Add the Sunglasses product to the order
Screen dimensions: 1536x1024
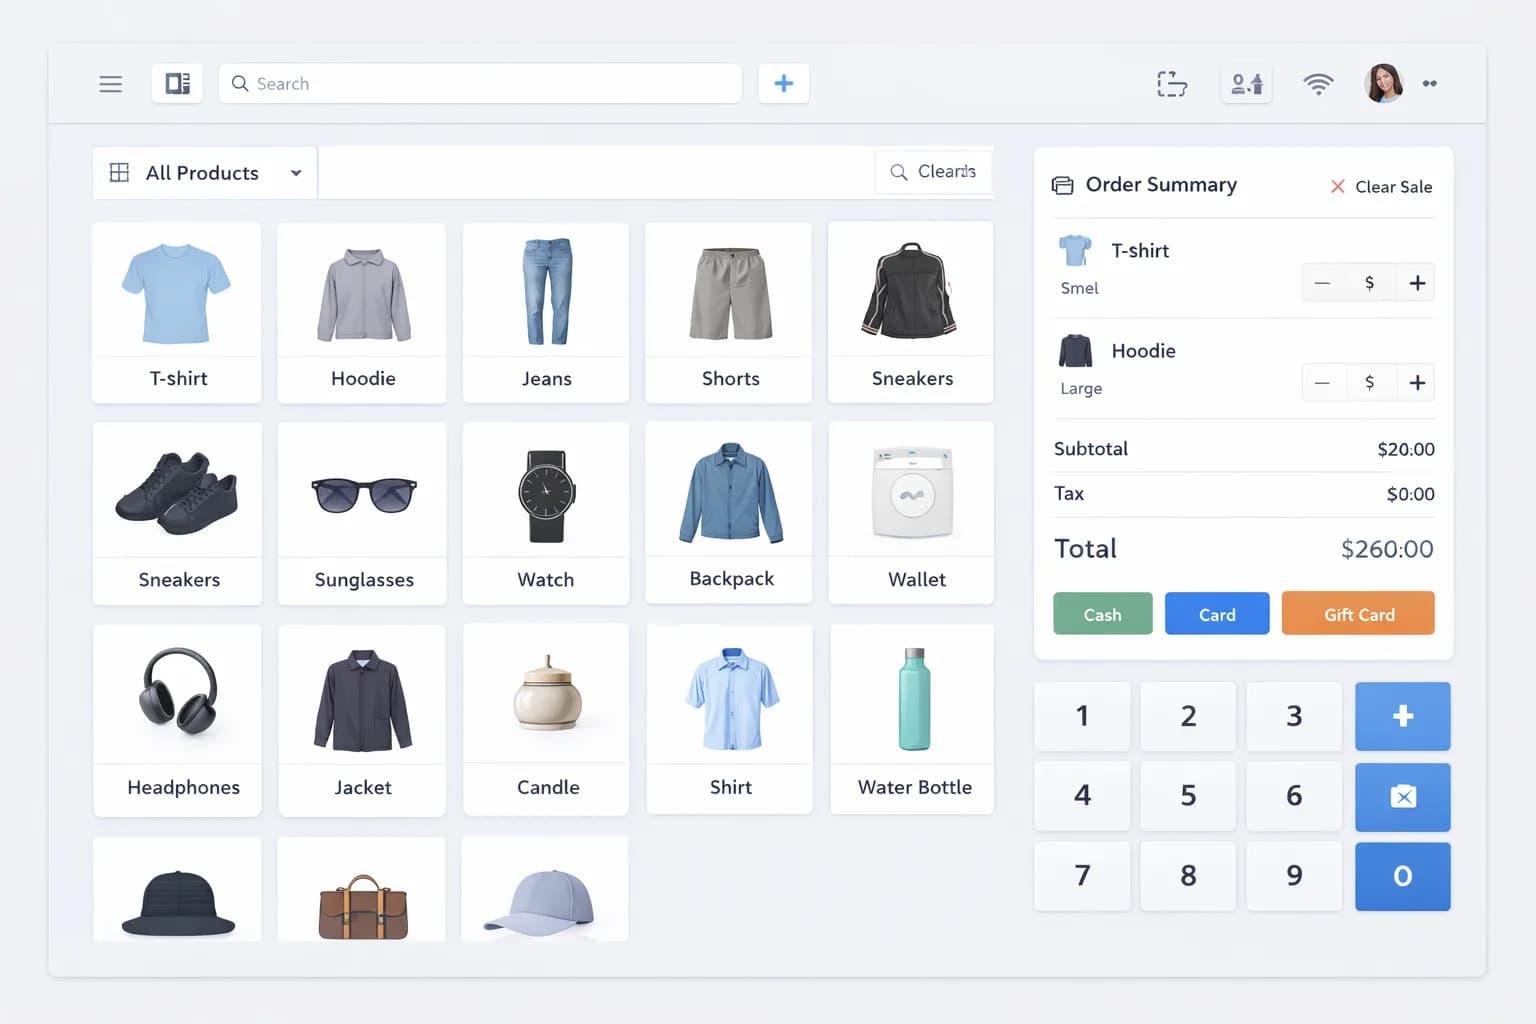pos(362,514)
